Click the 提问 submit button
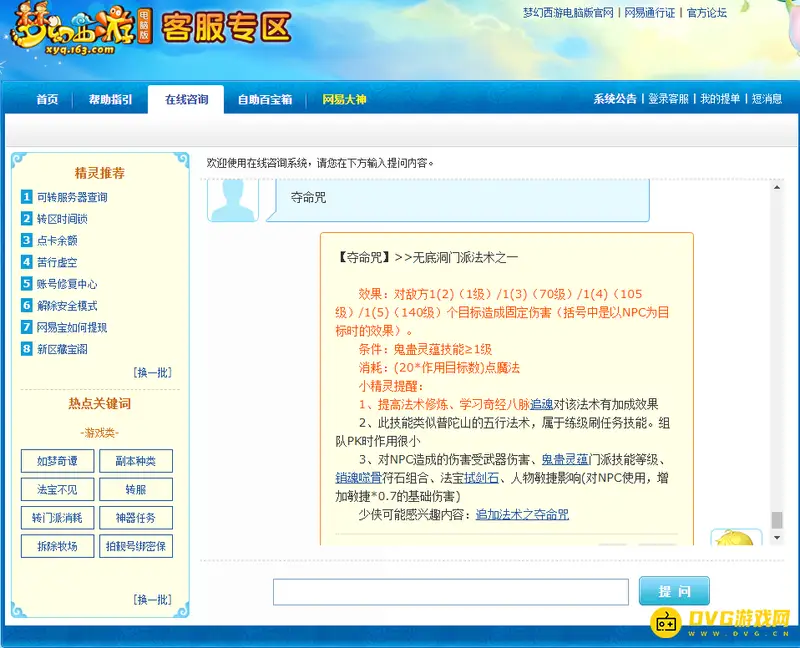The height and width of the screenshot is (648, 800). [674, 591]
